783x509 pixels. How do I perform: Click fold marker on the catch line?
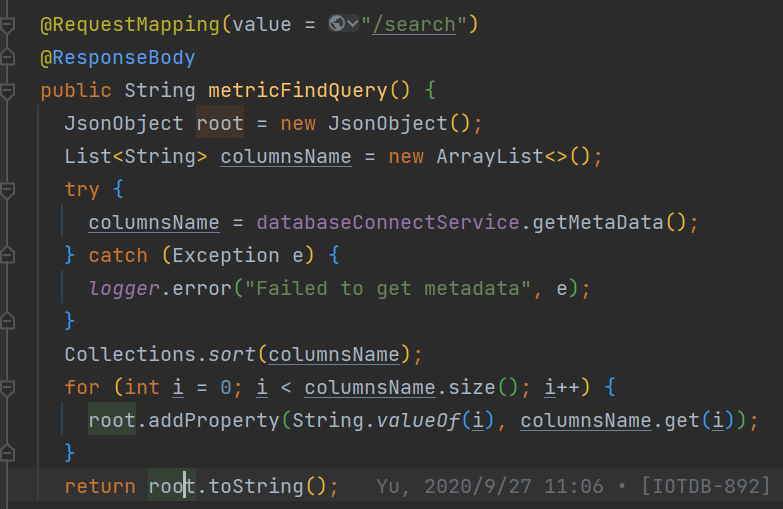tap(7, 256)
